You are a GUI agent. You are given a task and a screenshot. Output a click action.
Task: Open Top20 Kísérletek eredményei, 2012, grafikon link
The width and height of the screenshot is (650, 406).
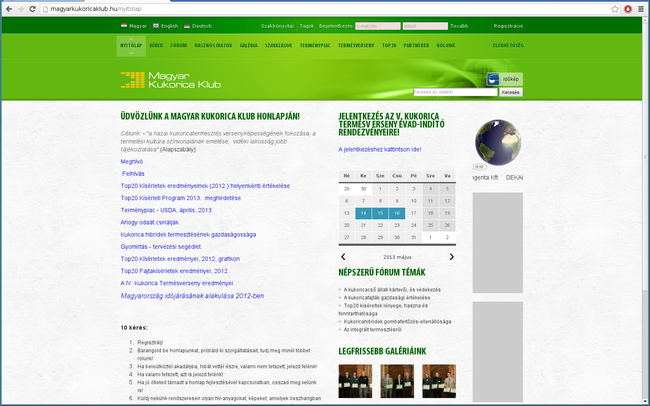(x=180, y=259)
